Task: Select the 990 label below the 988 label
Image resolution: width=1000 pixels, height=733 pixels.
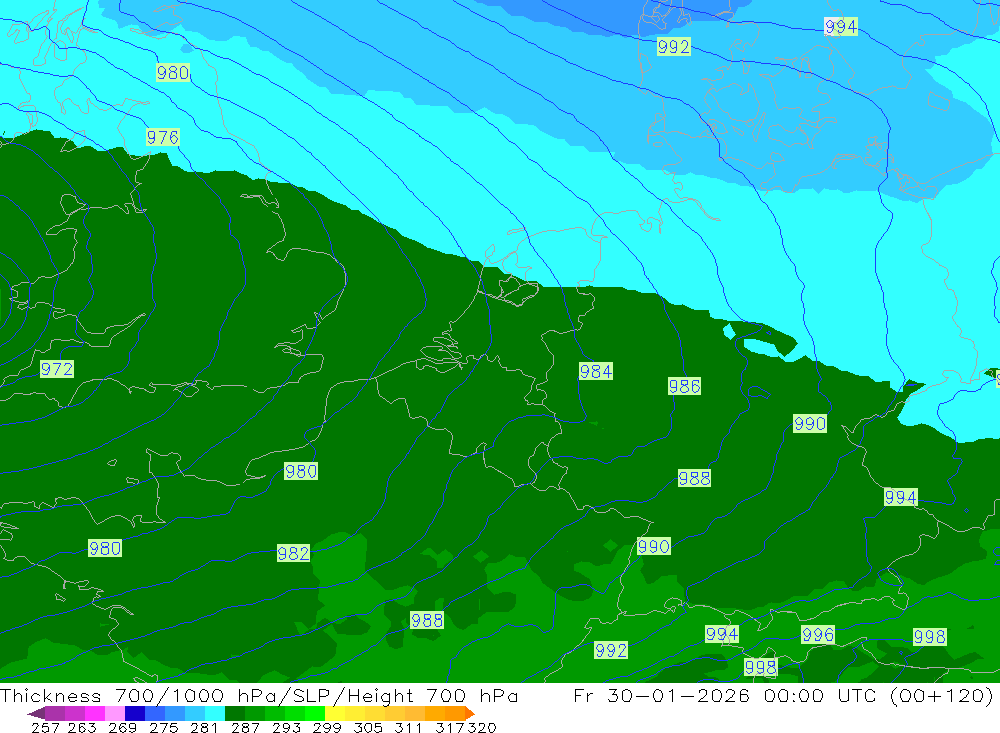Action: pyautogui.click(x=654, y=546)
